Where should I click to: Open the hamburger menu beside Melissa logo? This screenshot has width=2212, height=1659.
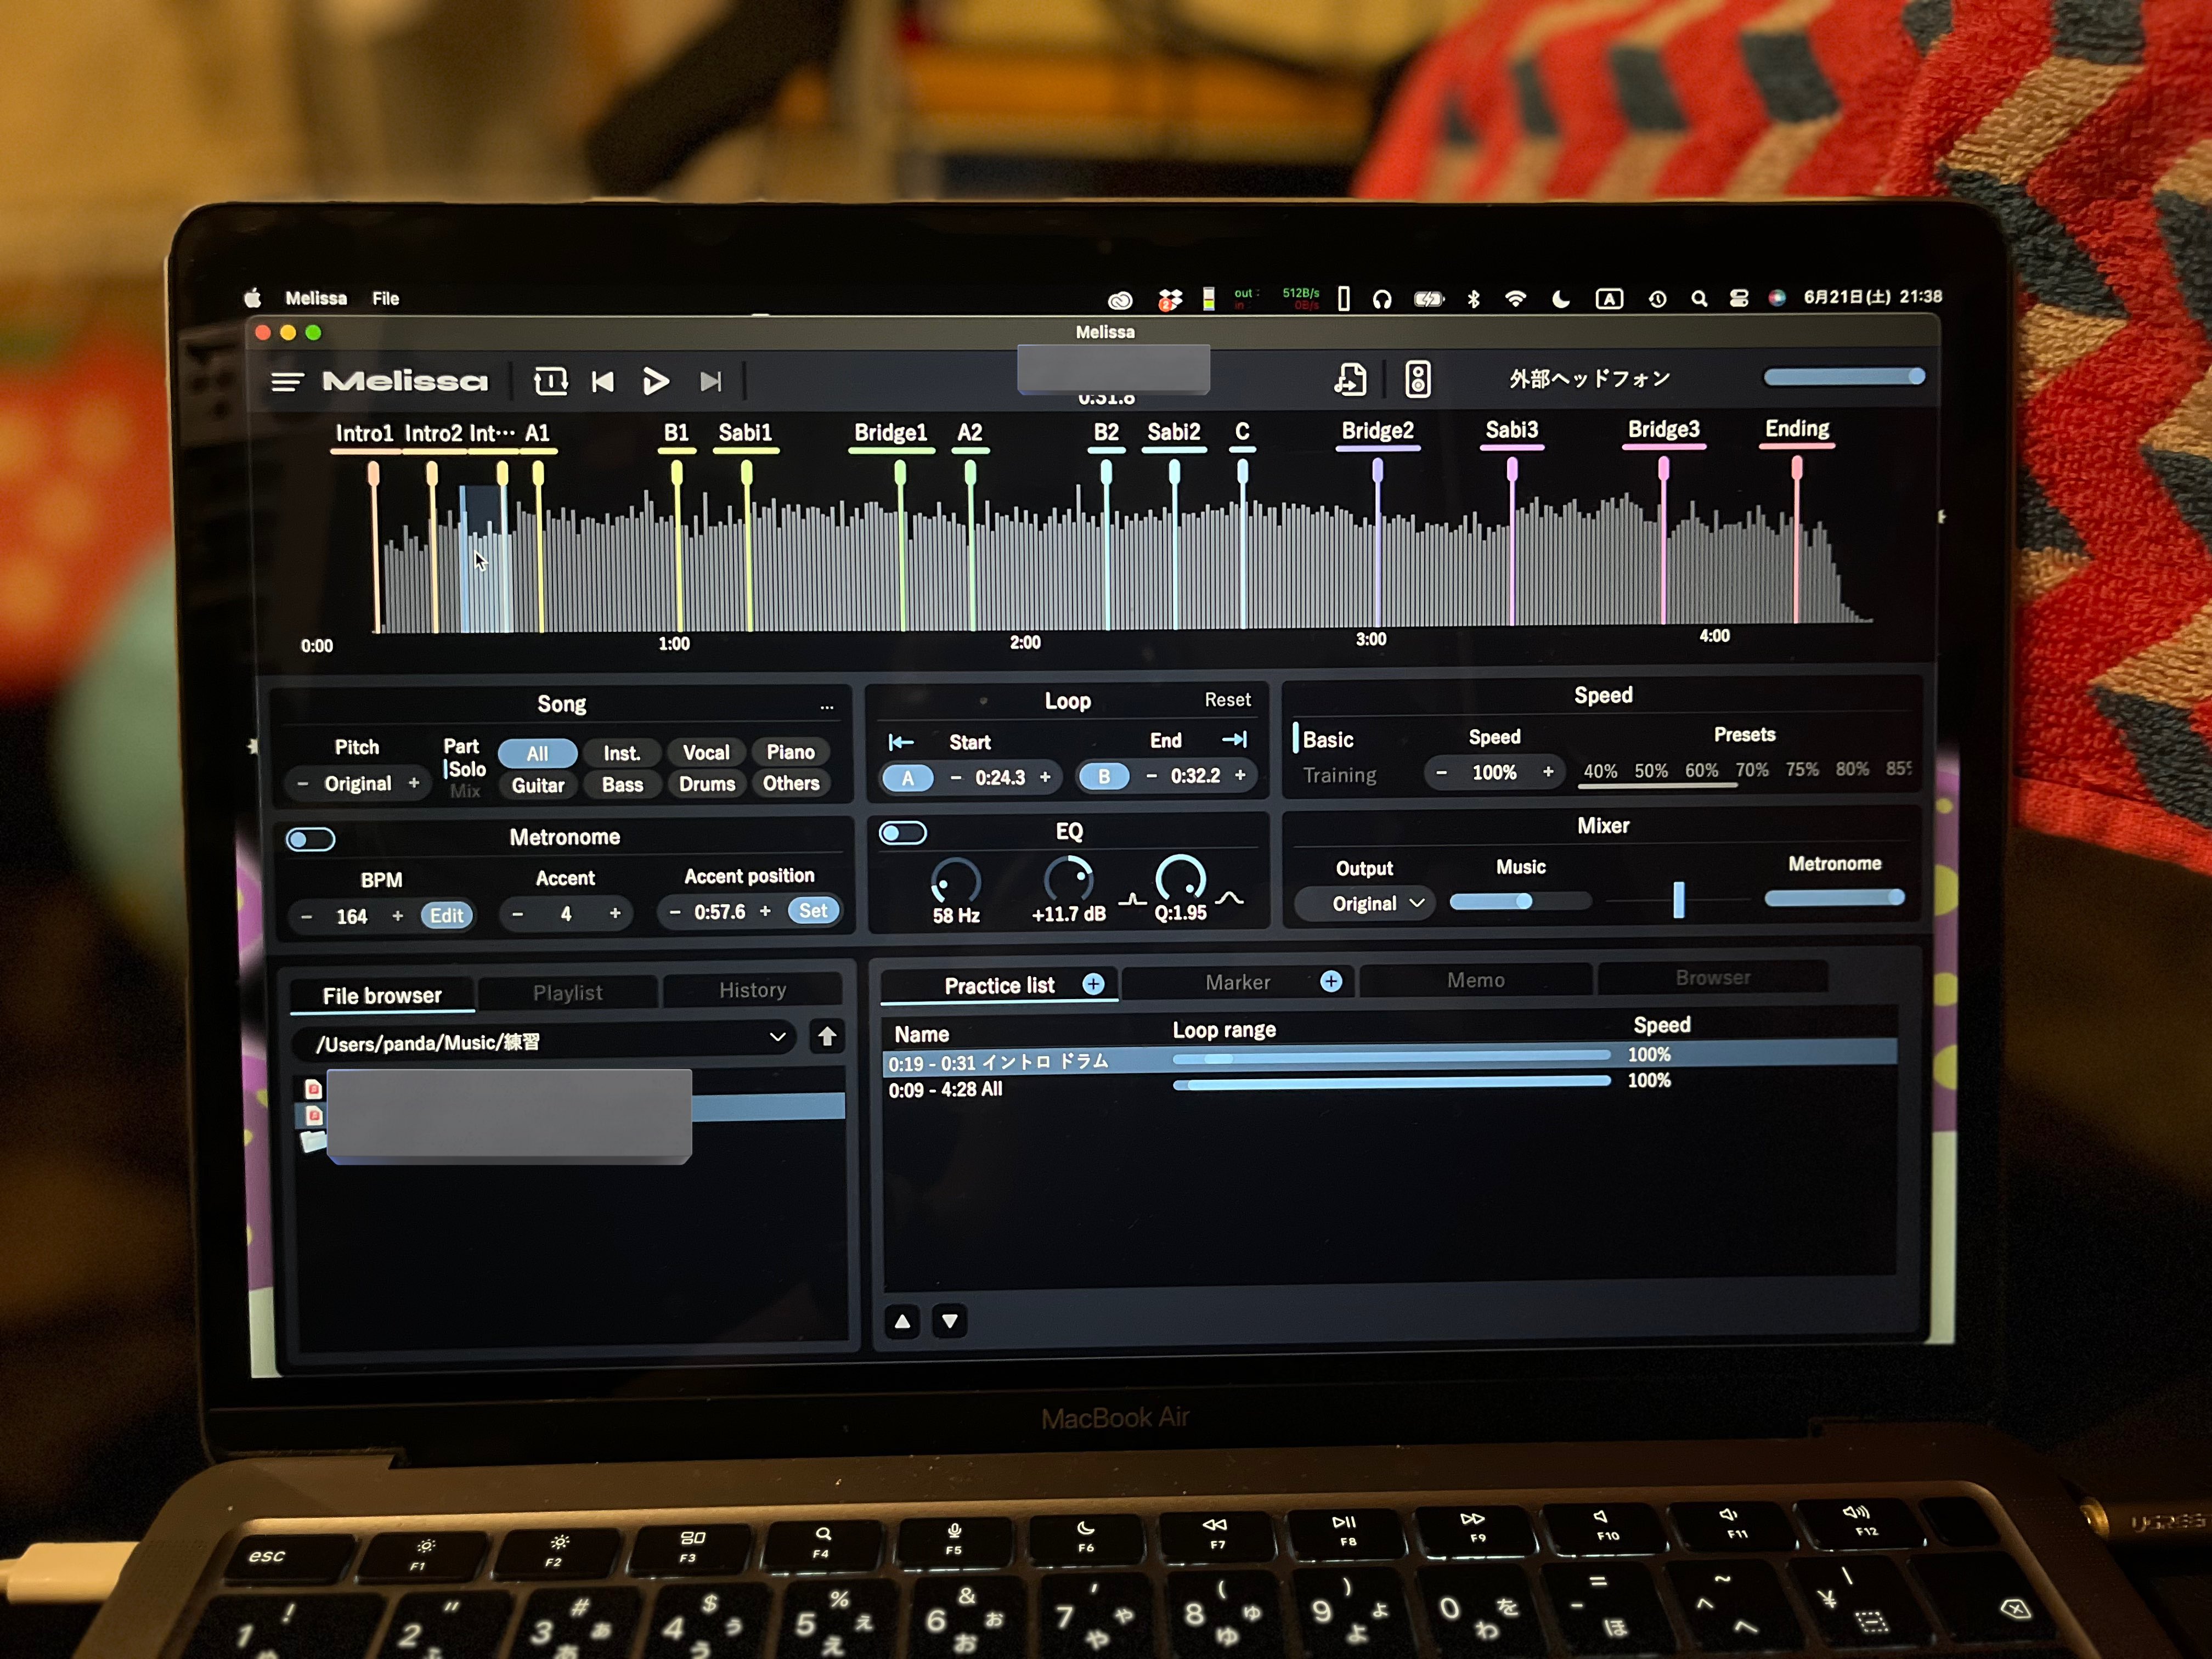(x=287, y=382)
